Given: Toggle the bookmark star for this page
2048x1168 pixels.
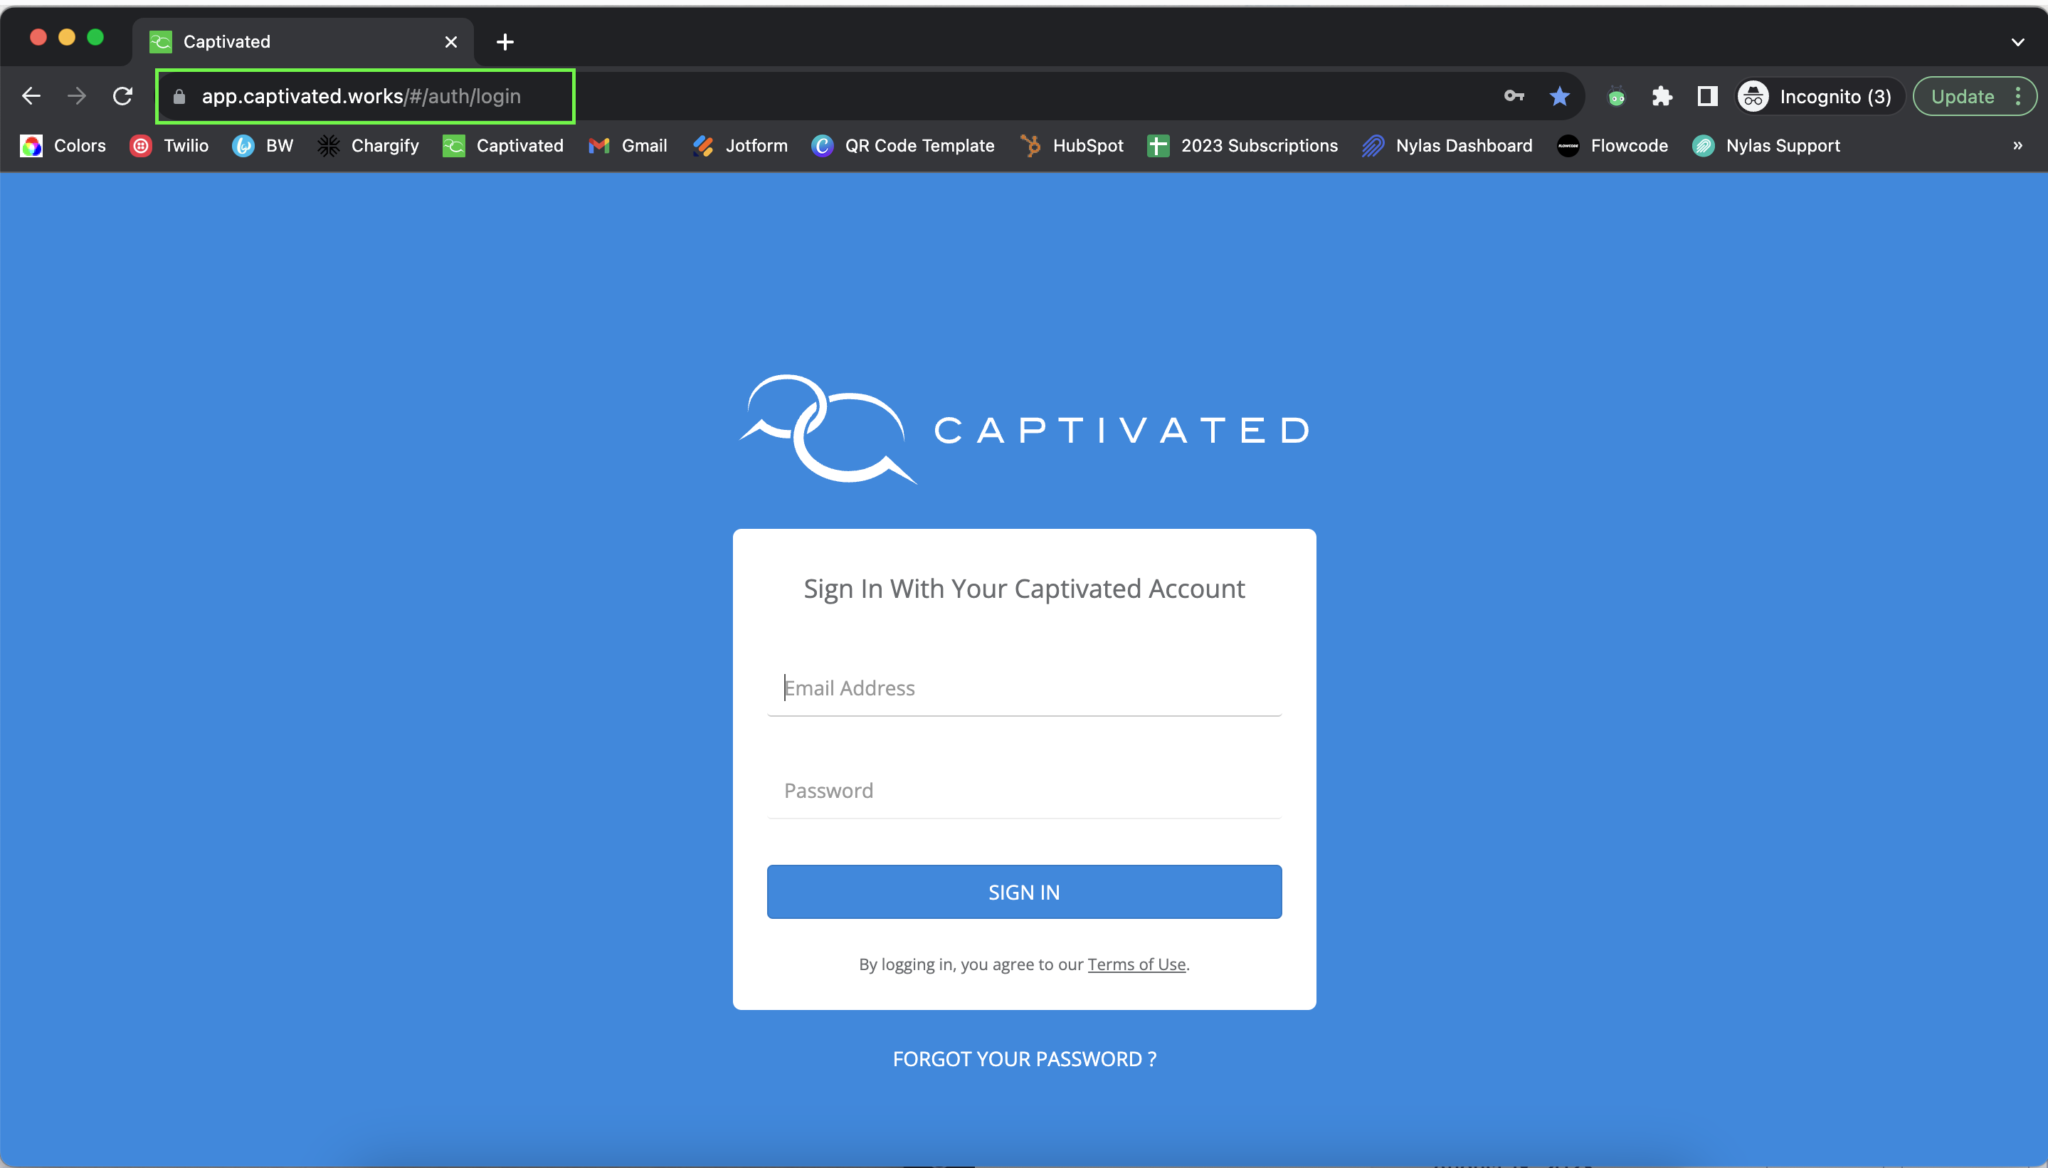Looking at the screenshot, I should [1560, 96].
